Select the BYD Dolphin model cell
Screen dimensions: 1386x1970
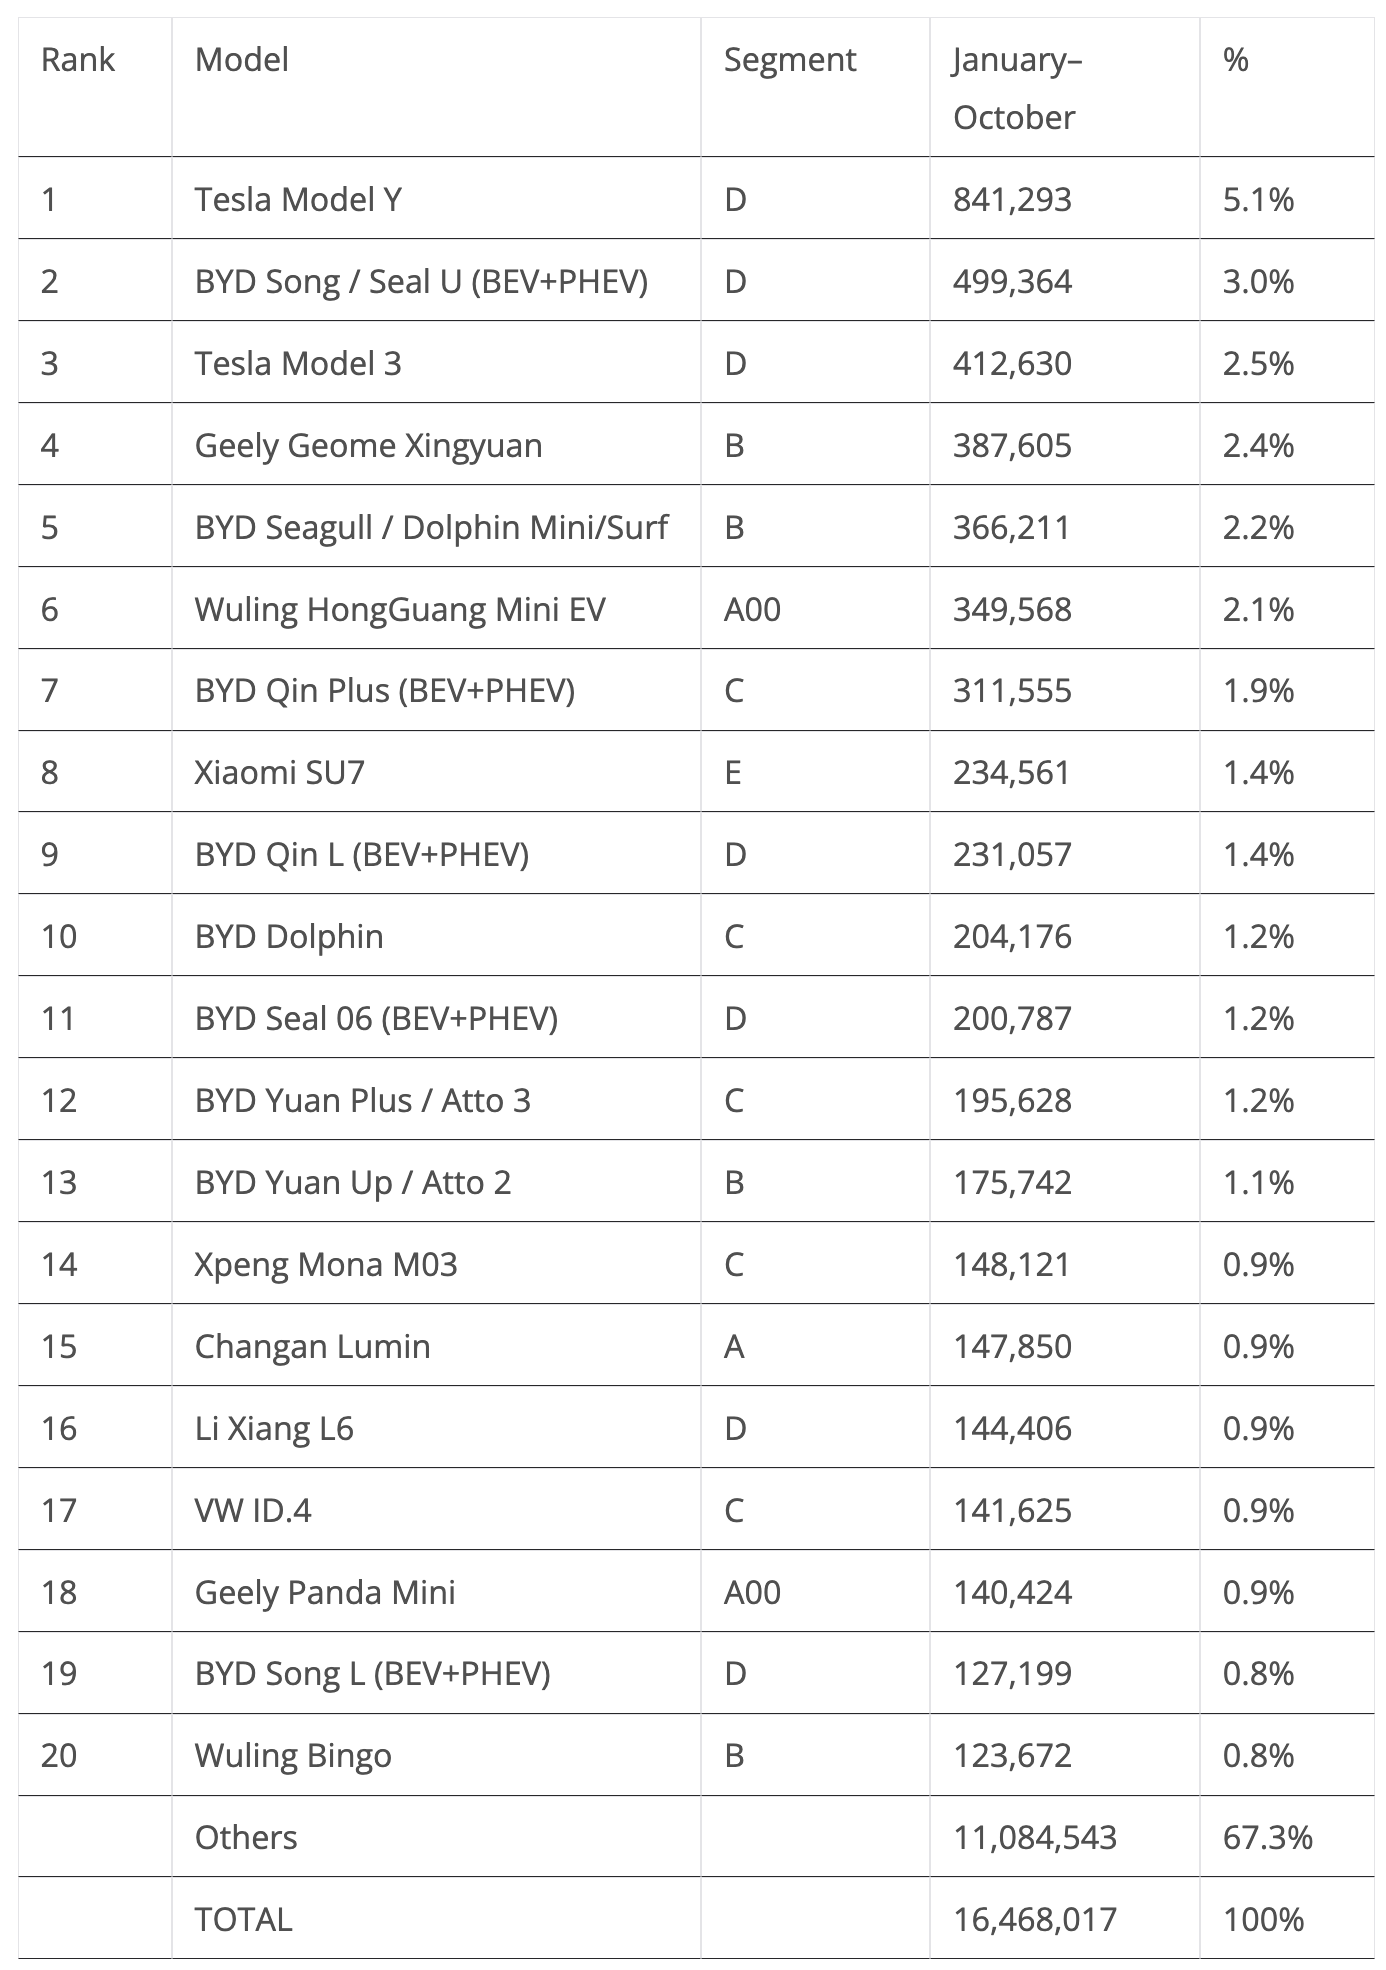pos(289,936)
